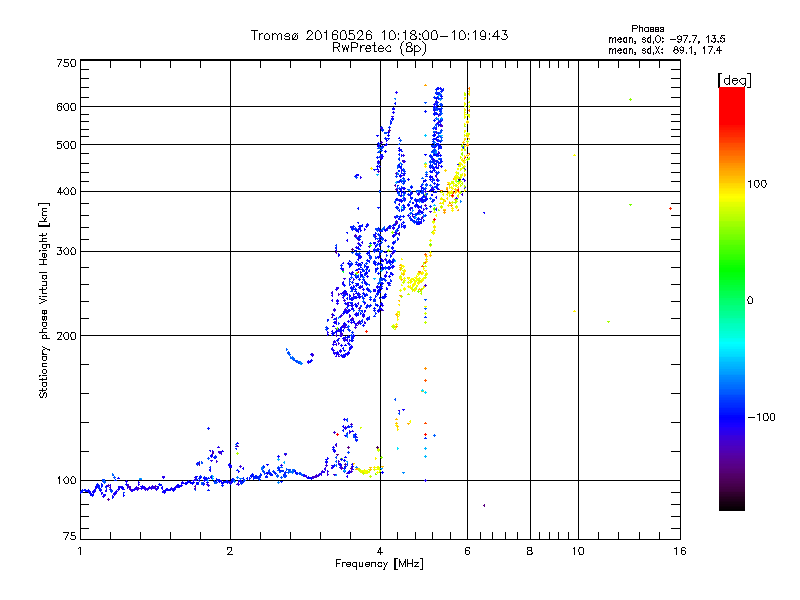This screenshot has height=600, width=800.
Task: Click the 'Stationary phase Virtual Height [km]' axis label
Action: (x=44, y=301)
